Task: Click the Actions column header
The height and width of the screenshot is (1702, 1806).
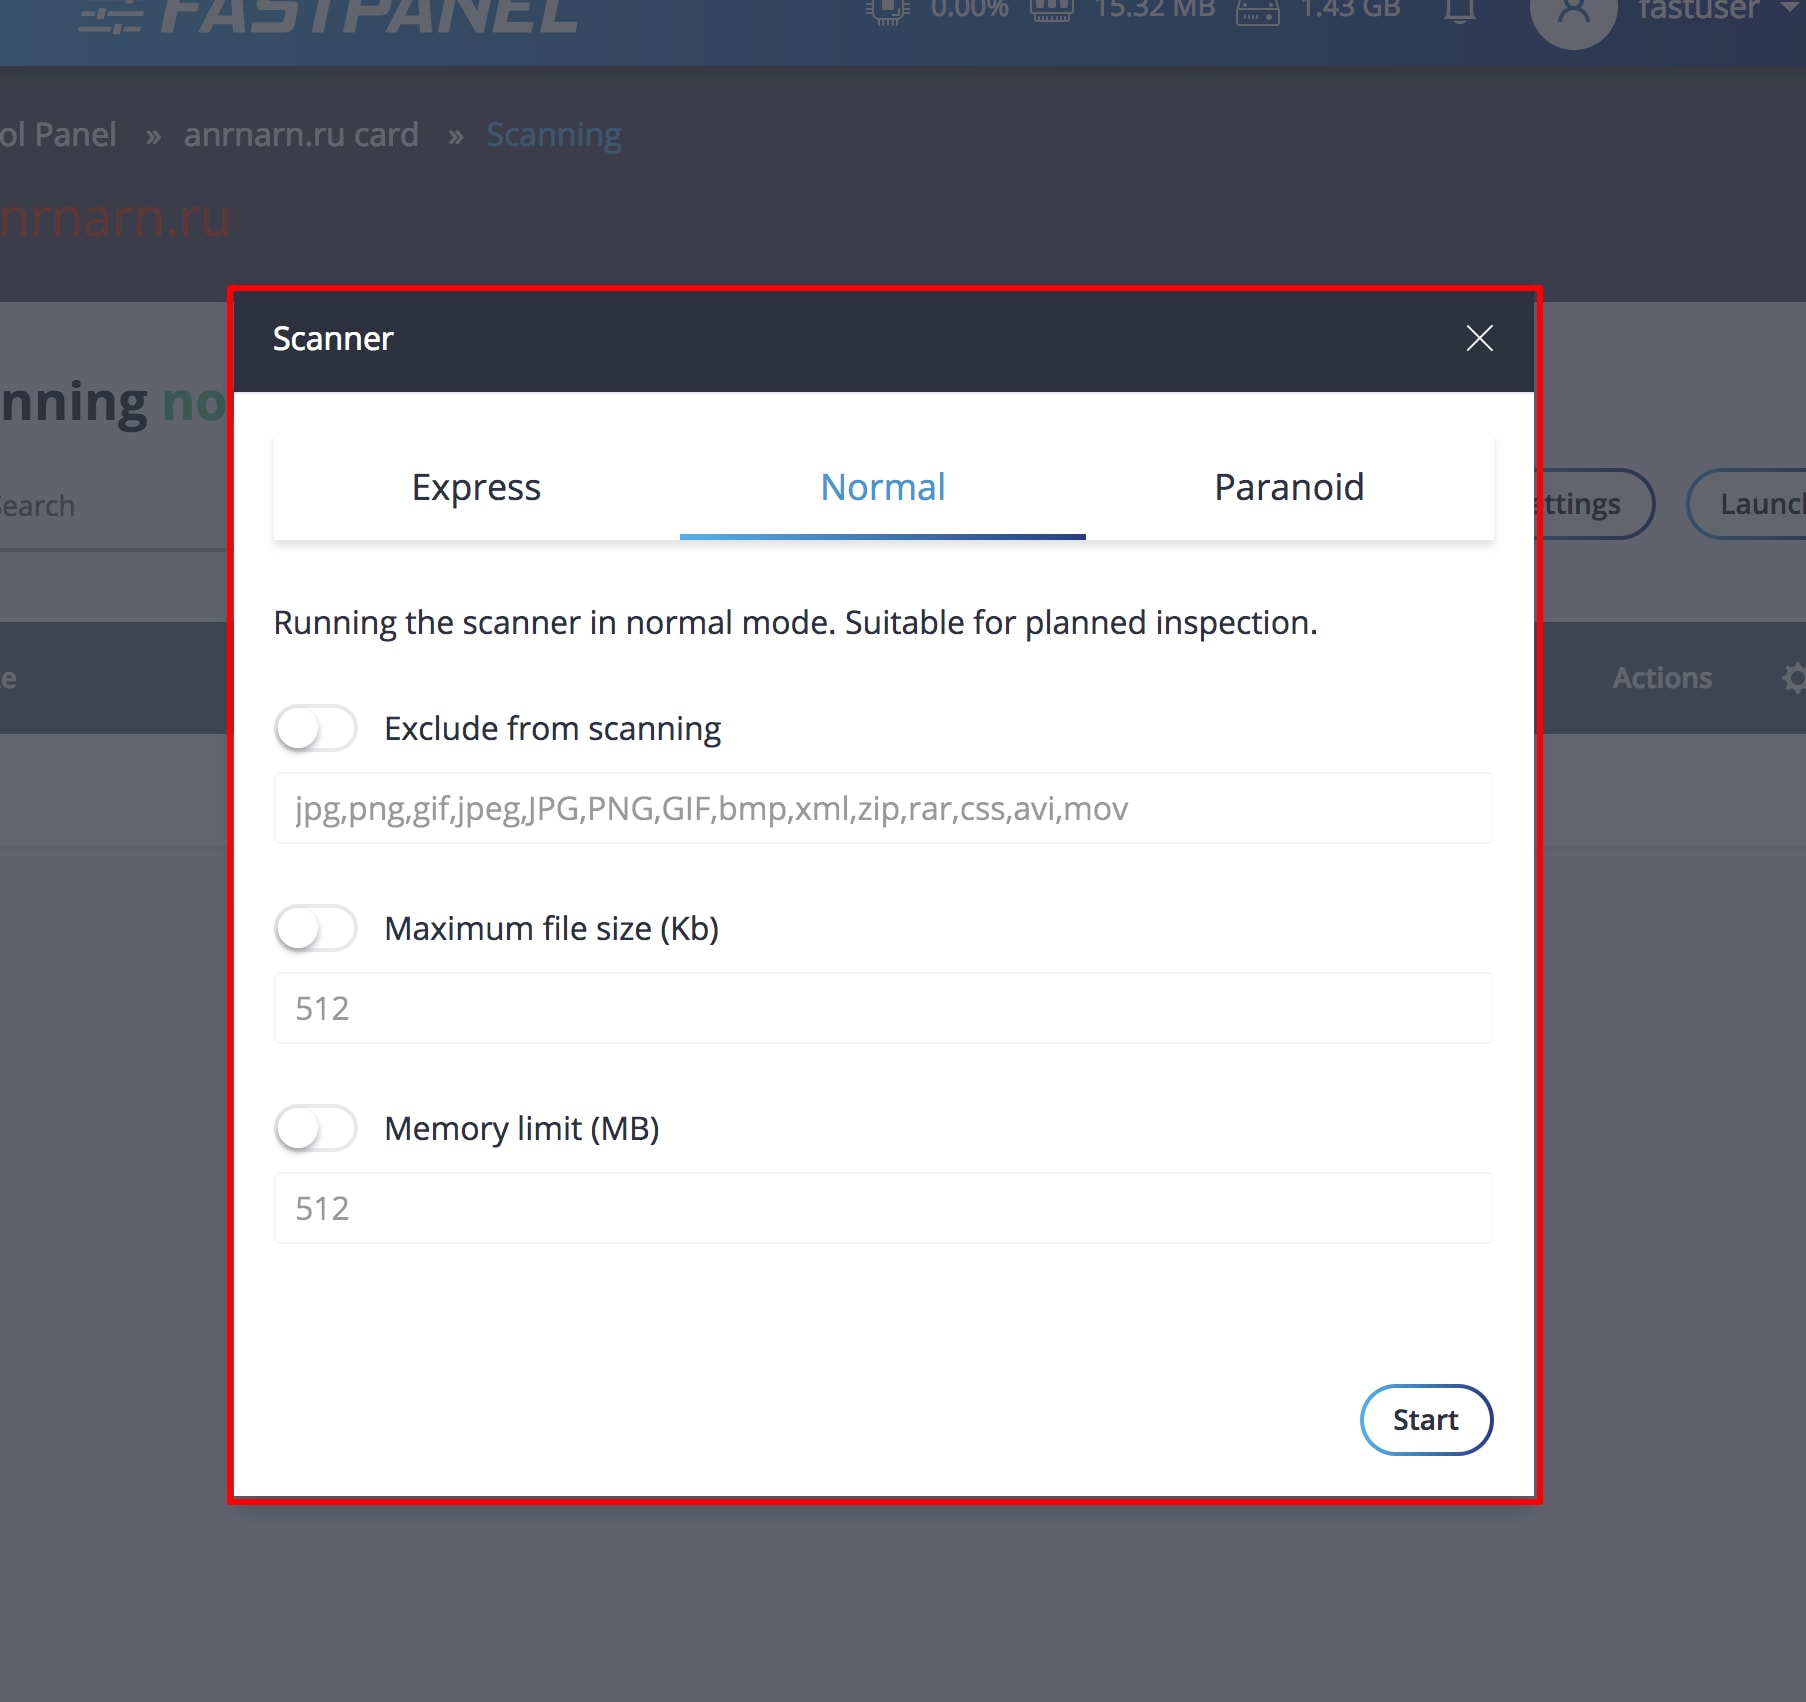Action: pyautogui.click(x=1662, y=678)
